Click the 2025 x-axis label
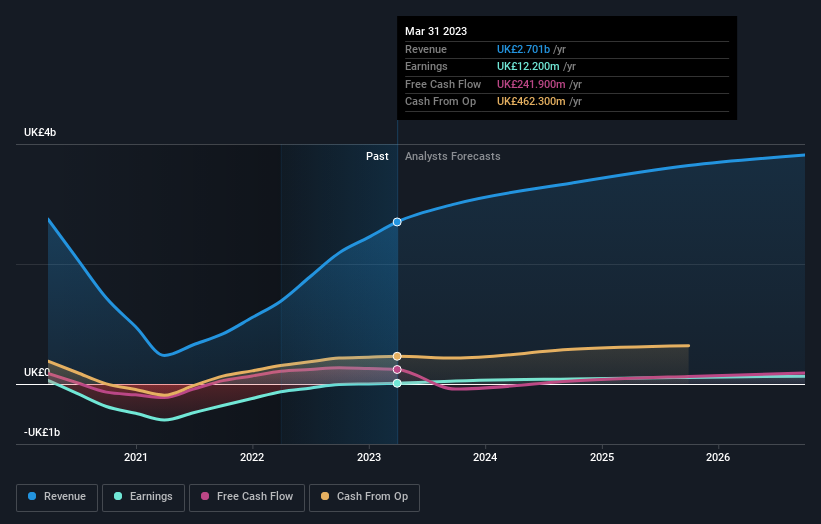The width and height of the screenshot is (821, 524). (602, 457)
